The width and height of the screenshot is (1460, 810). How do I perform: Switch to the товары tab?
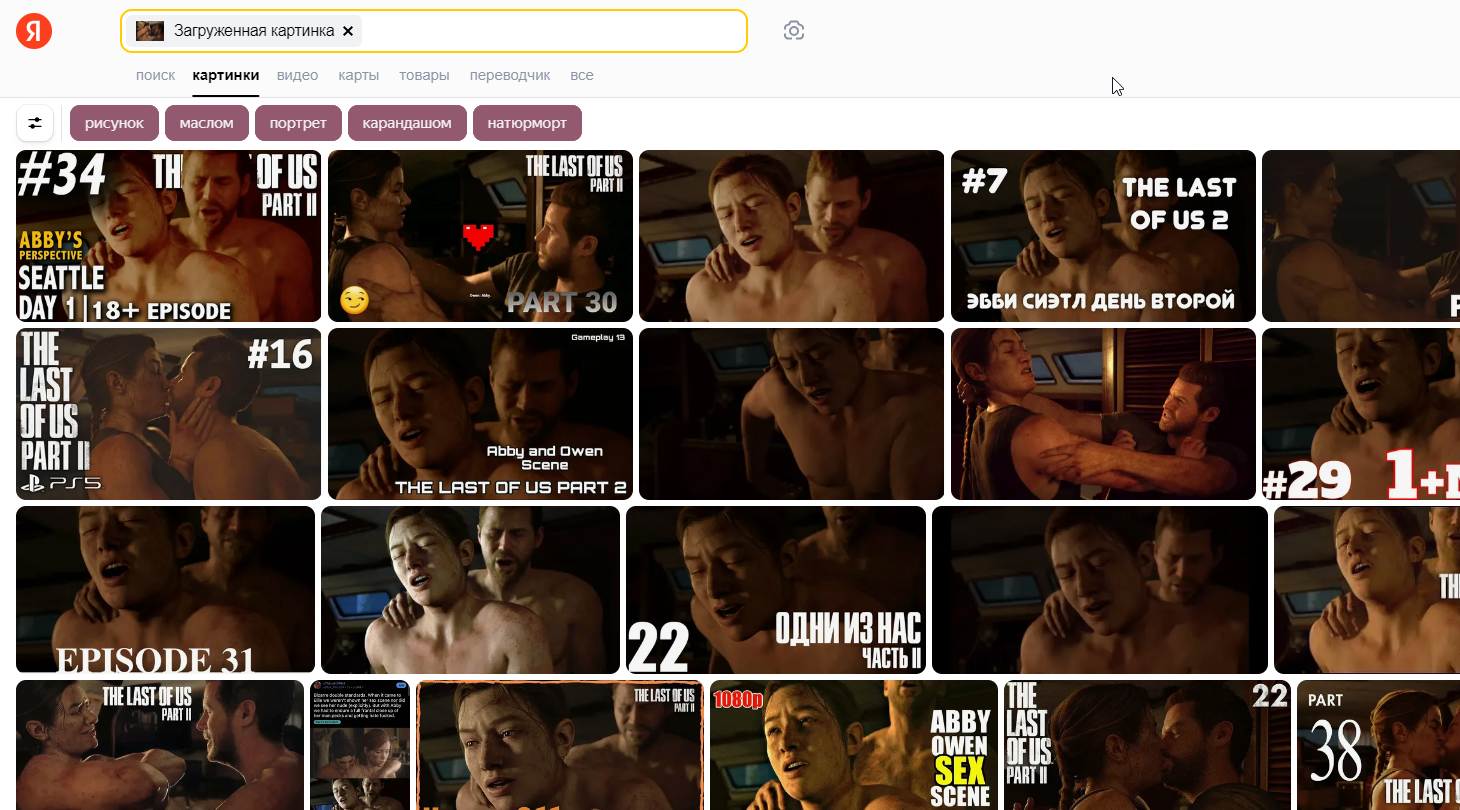[424, 75]
